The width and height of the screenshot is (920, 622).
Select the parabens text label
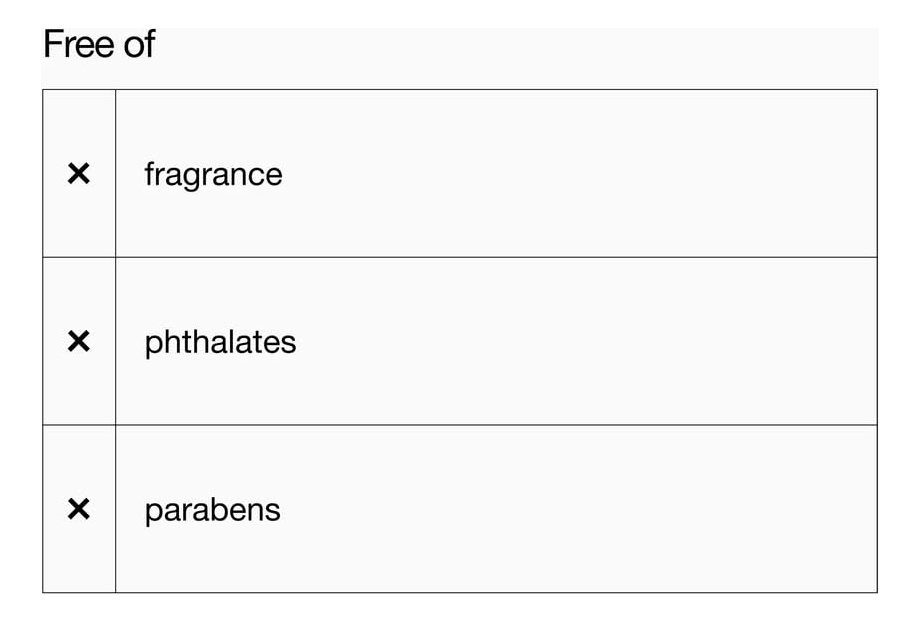point(212,511)
